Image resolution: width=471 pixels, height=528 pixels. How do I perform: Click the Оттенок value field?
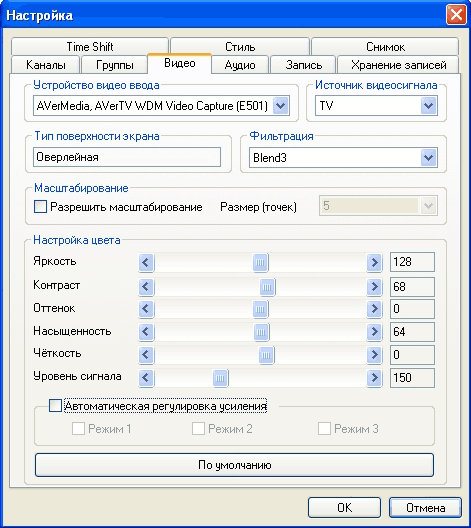pos(412,309)
